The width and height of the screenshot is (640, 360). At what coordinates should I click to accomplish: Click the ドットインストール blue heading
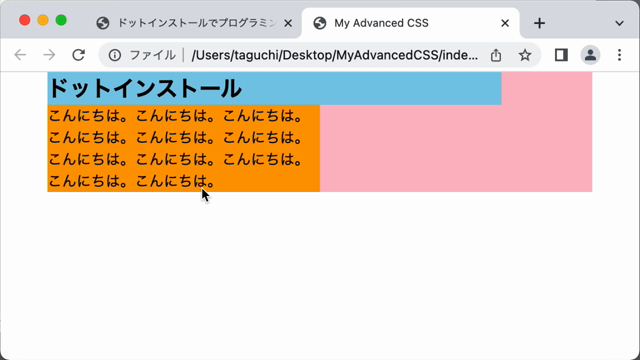[274, 89]
